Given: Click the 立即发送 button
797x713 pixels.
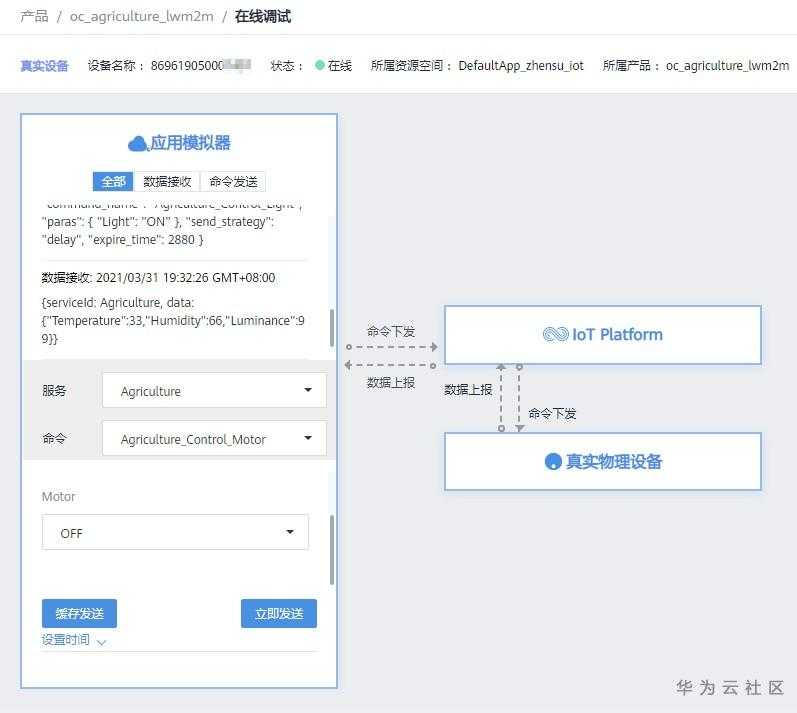Looking at the screenshot, I should (279, 613).
